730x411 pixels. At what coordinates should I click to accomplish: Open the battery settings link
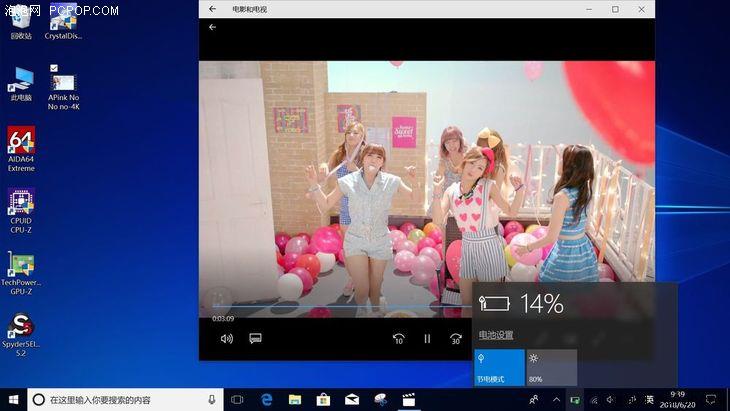tap(496, 335)
